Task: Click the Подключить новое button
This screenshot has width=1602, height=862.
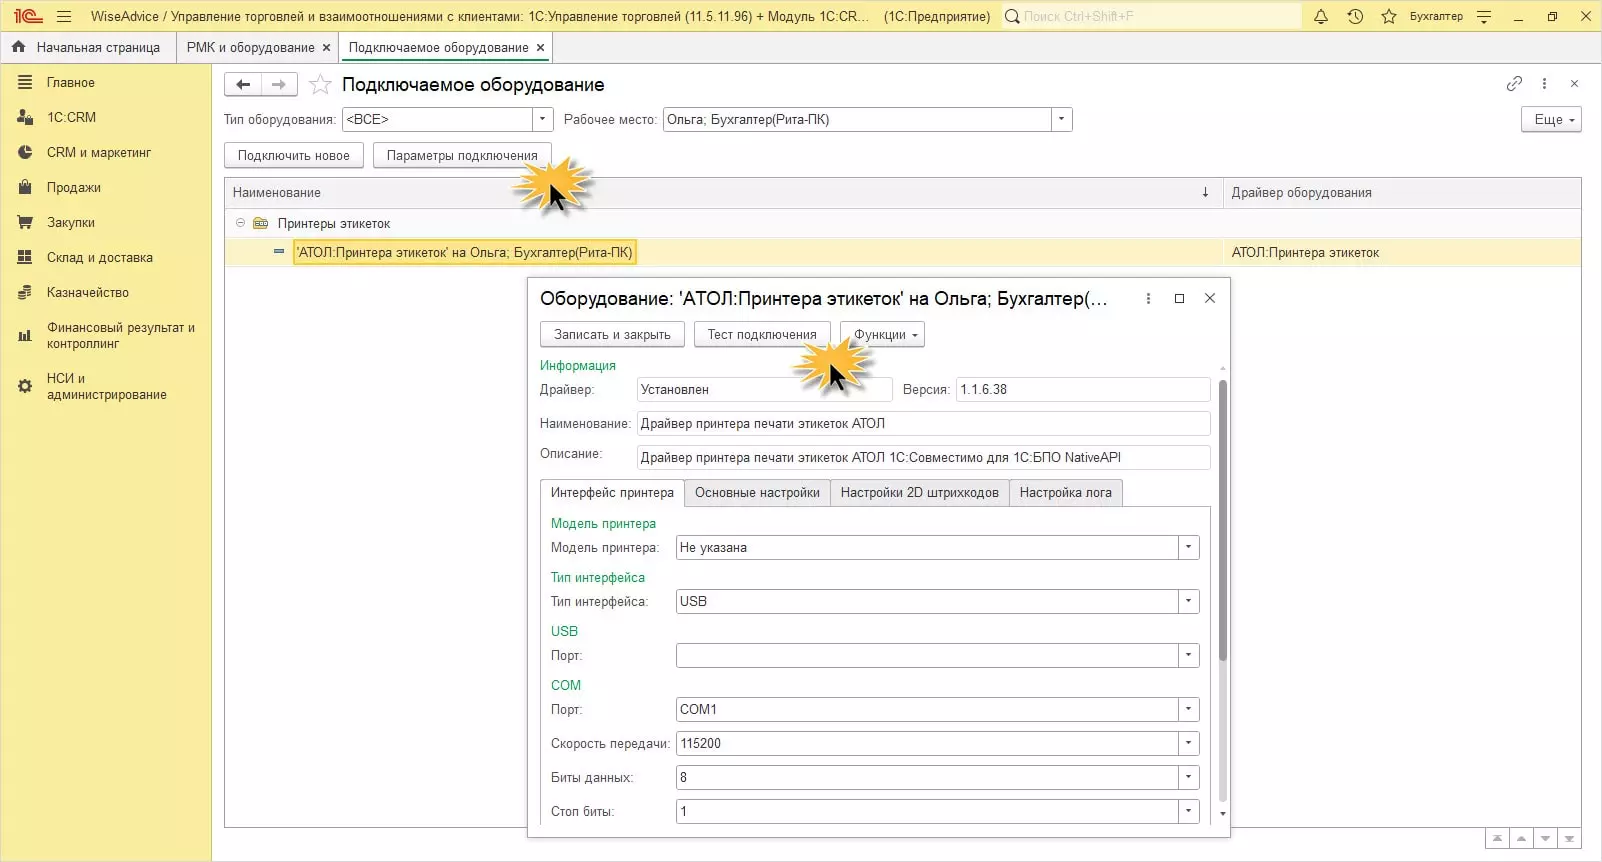Action: (x=294, y=156)
